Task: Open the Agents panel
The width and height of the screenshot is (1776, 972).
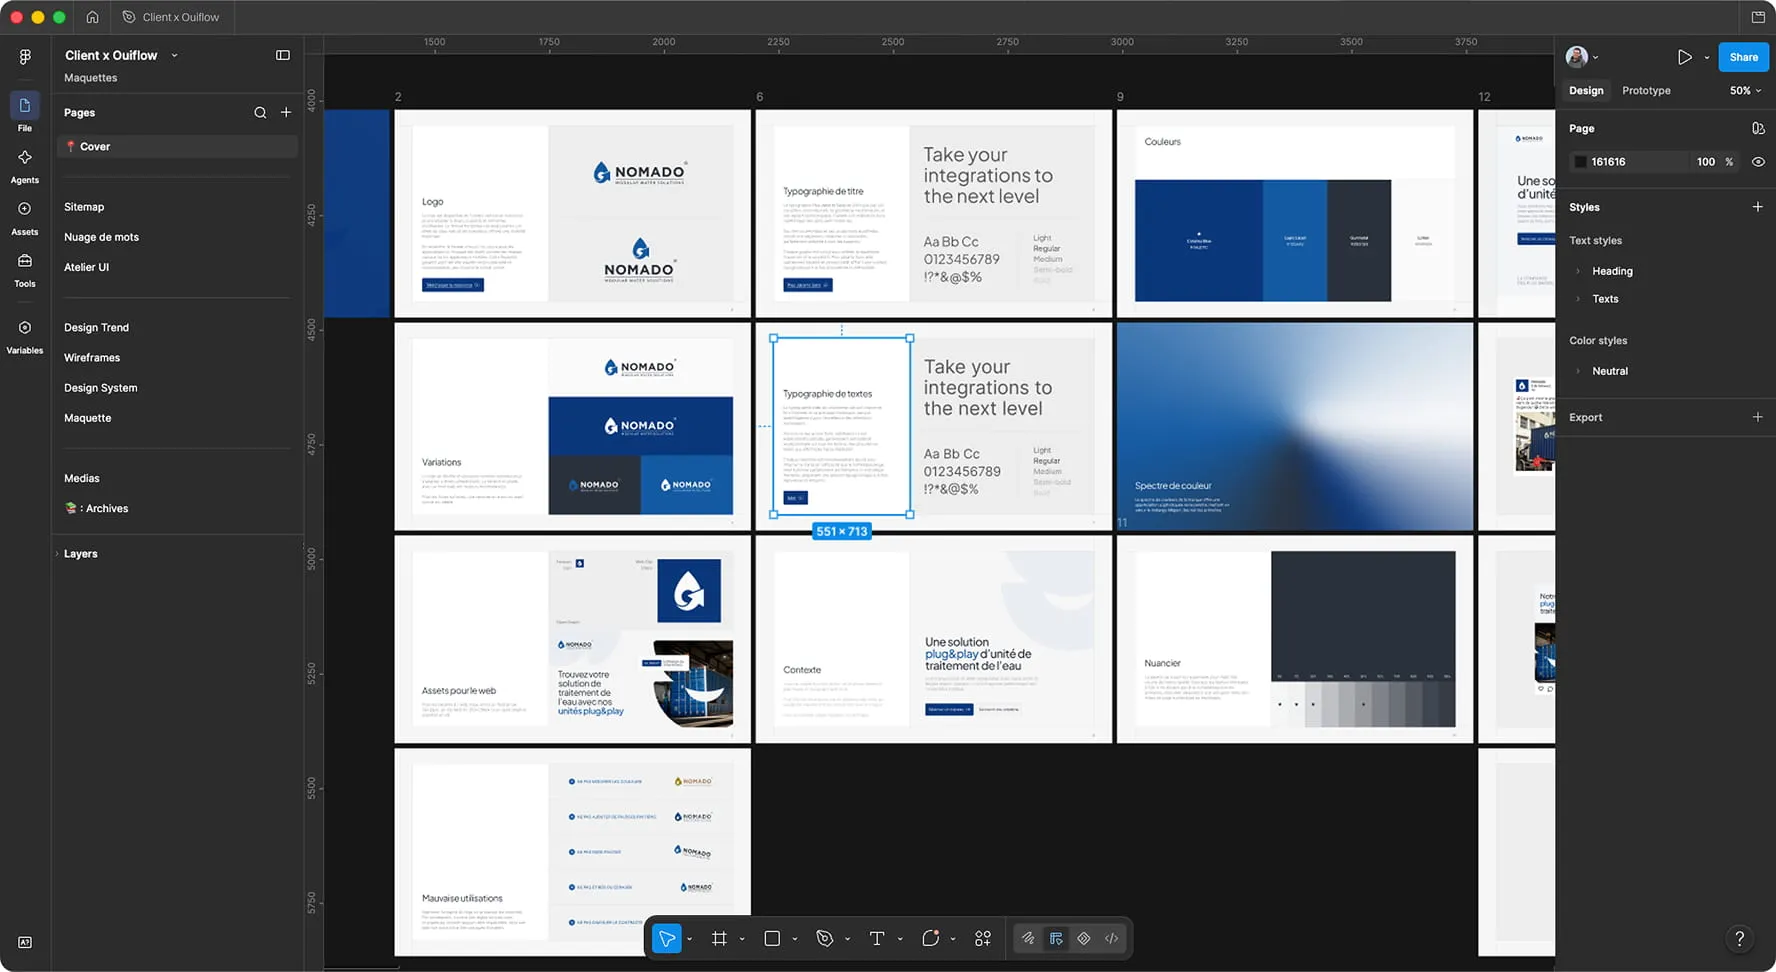Action: (x=25, y=166)
